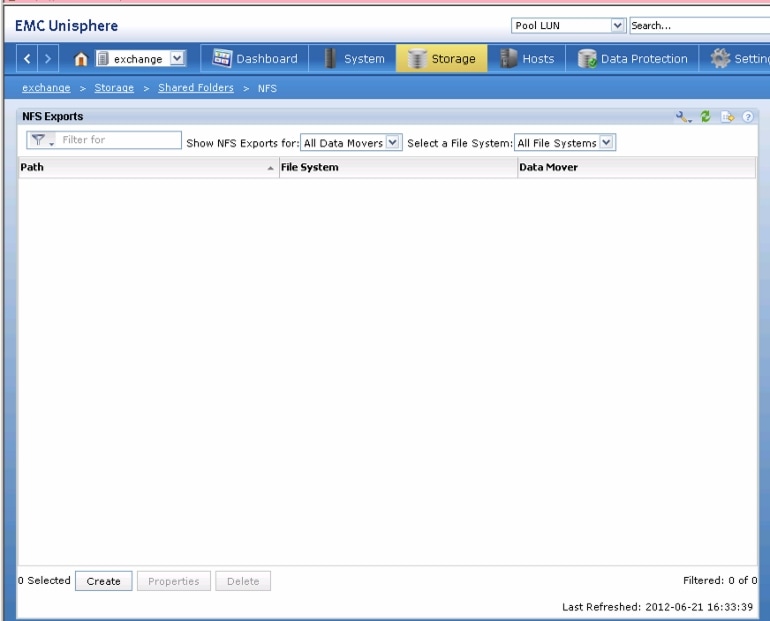Click the Delete button

[243, 581]
